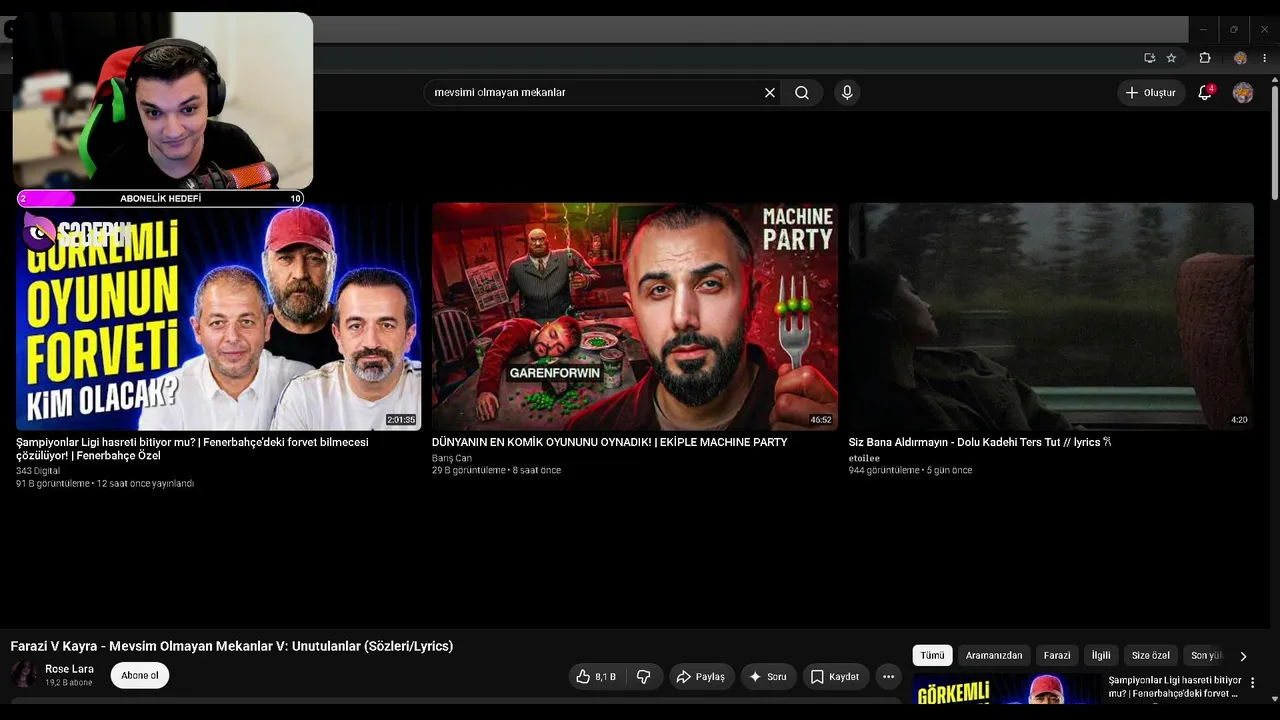This screenshot has height=720, width=1280.
Task: Like the video with thumbs up
Action: (x=596, y=677)
